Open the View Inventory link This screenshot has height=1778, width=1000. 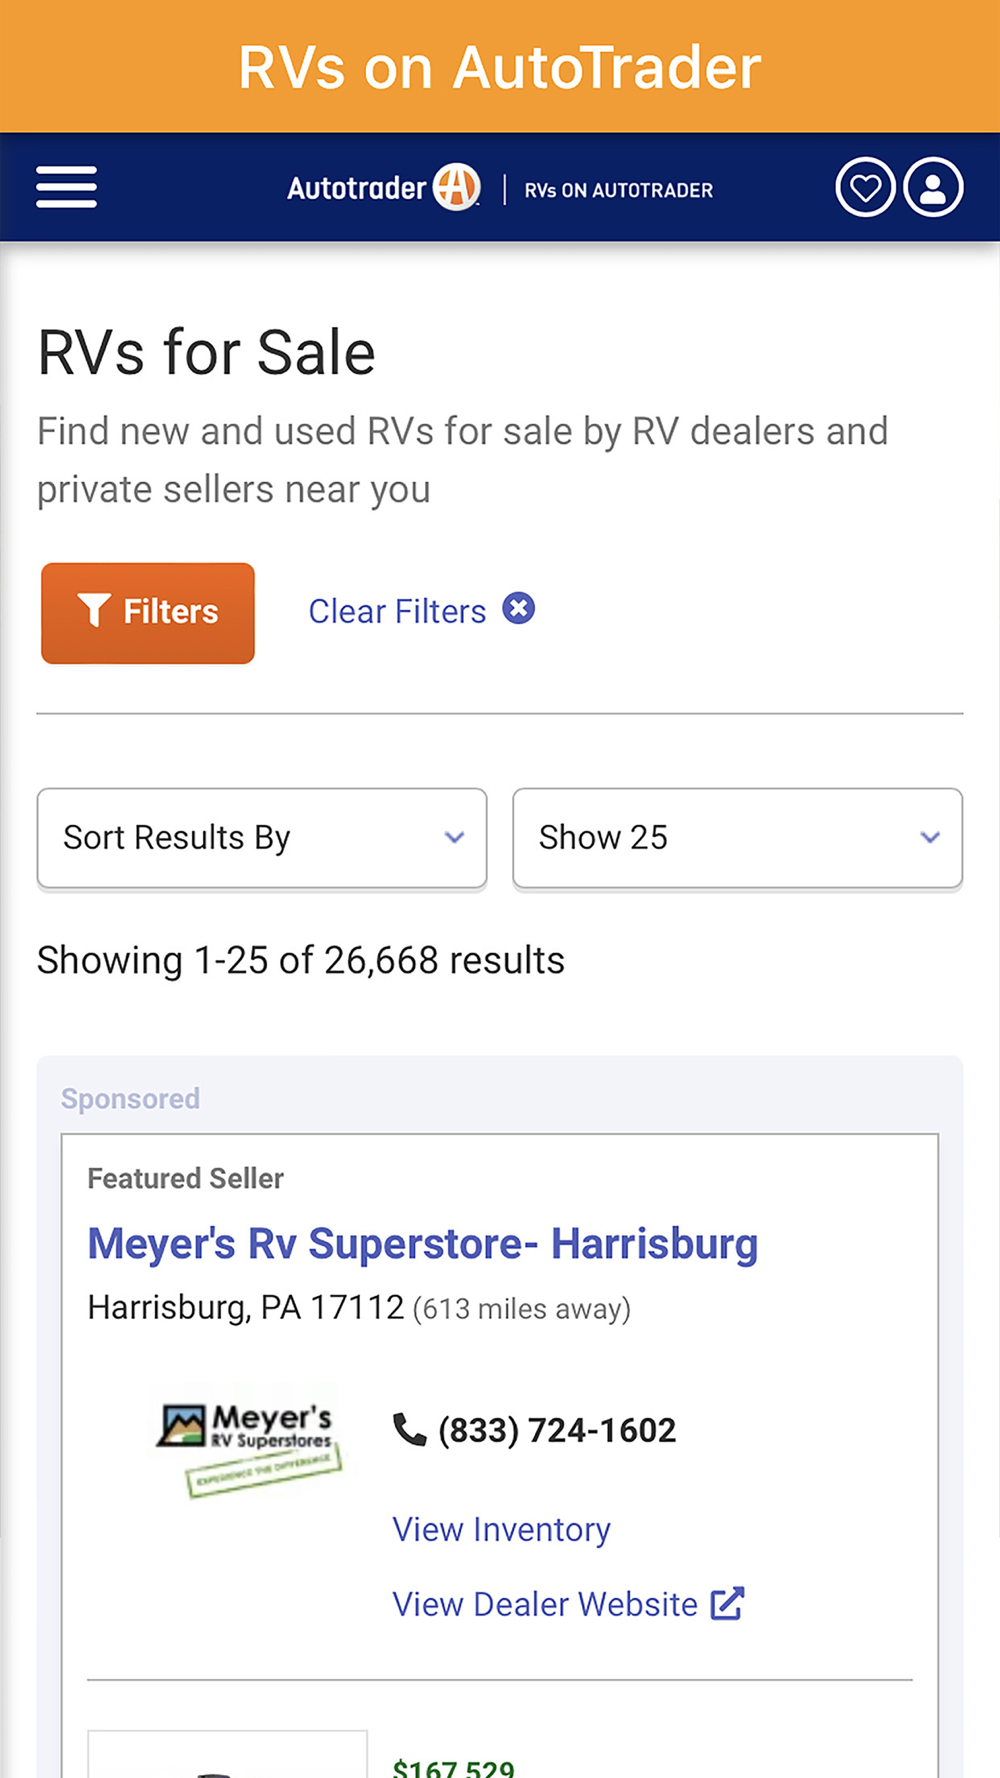[x=501, y=1529]
